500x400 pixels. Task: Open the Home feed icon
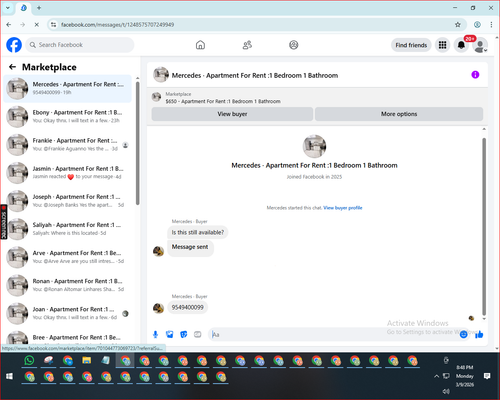pyautogui.click(x=200, y=45)
